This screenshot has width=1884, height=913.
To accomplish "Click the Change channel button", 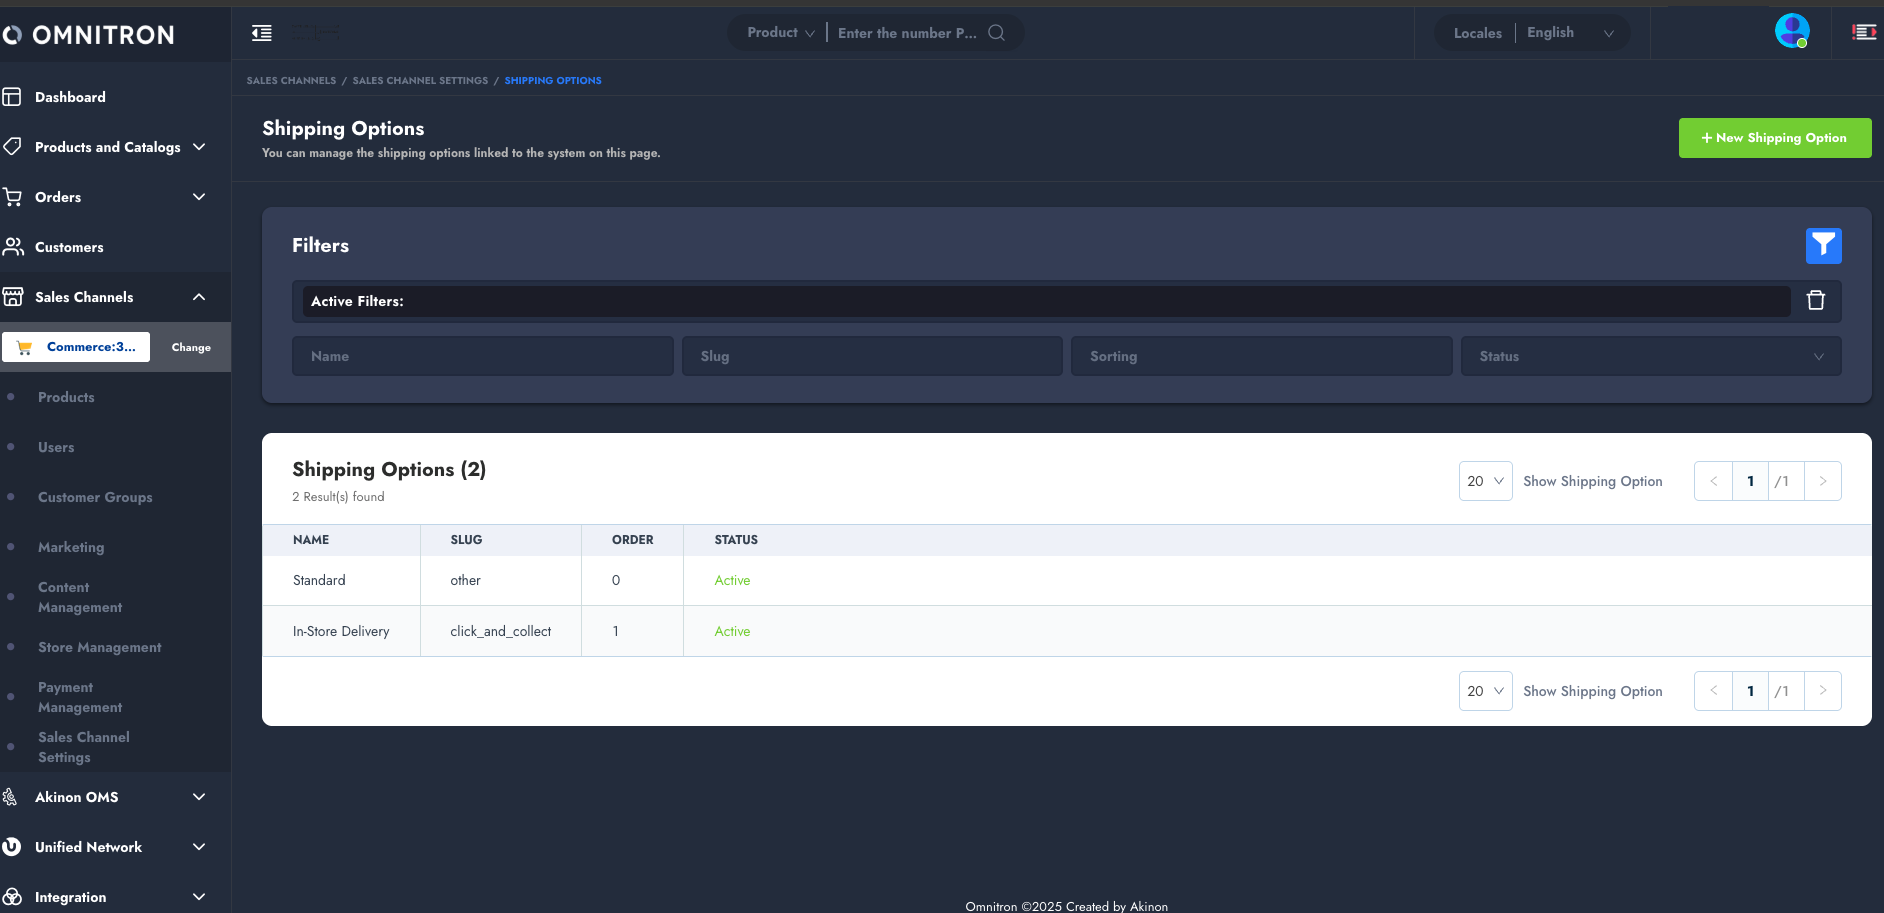I will pos(191,347).
